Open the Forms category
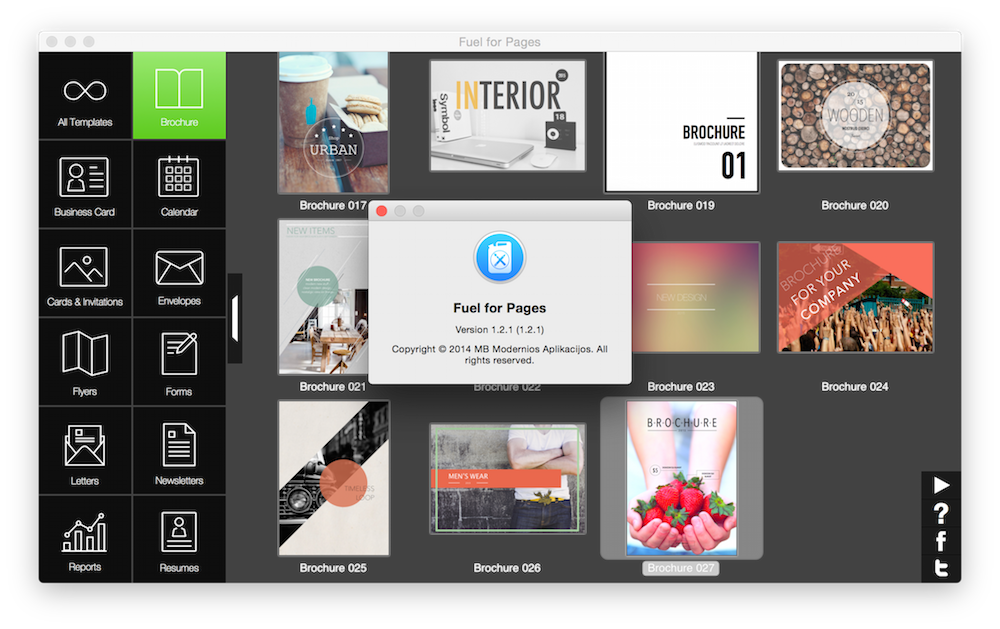The width and height of the screenshot is (1000, 629). 179,362
